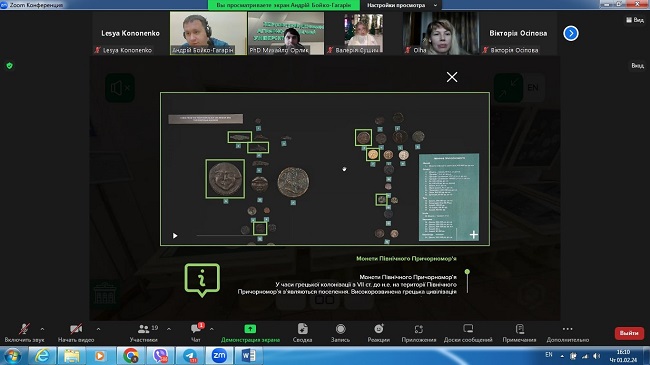650x365 pixels.
Task: Toggle the green encryption shield indicator
Action: (x=10, y=66)
